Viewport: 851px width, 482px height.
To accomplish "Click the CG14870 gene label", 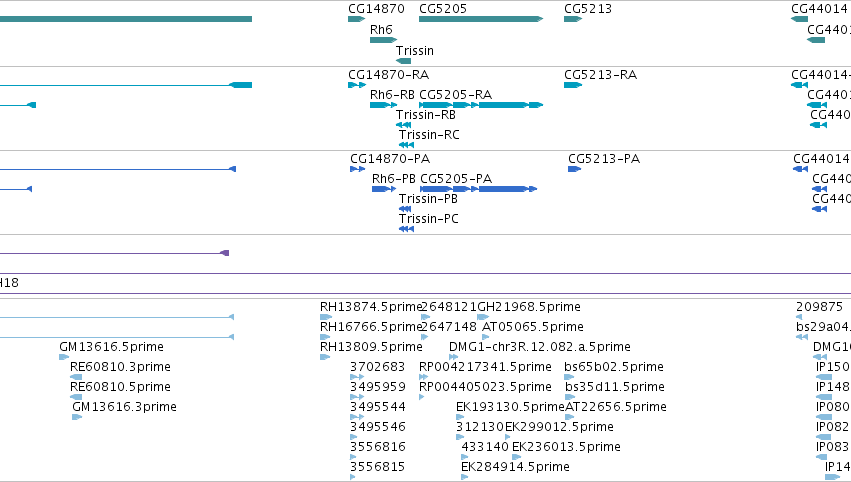I will pos(376,9).
